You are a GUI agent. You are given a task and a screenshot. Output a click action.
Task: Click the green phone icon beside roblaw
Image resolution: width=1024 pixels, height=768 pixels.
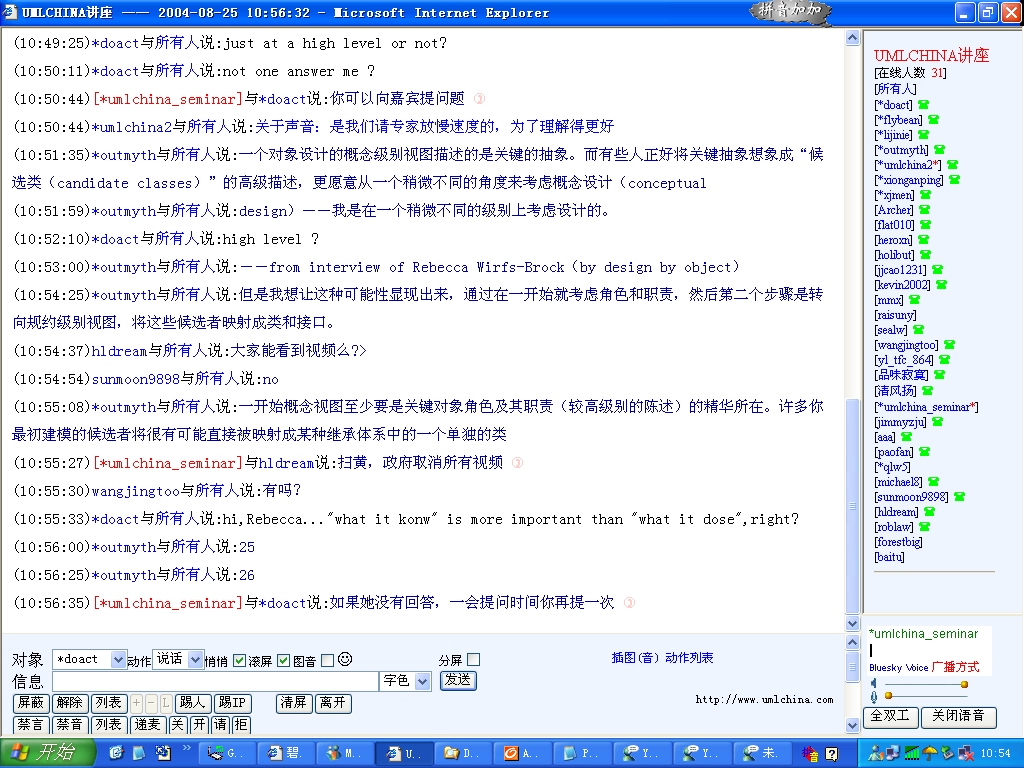924,526
